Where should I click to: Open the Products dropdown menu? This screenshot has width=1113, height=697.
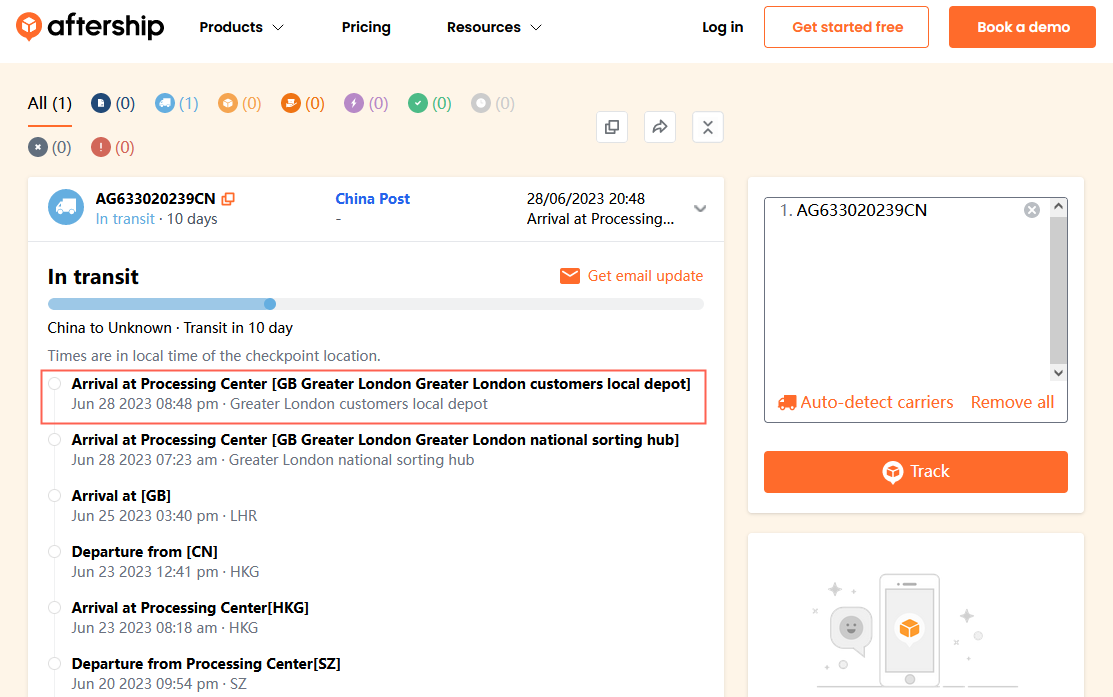(x=241, y=27)
